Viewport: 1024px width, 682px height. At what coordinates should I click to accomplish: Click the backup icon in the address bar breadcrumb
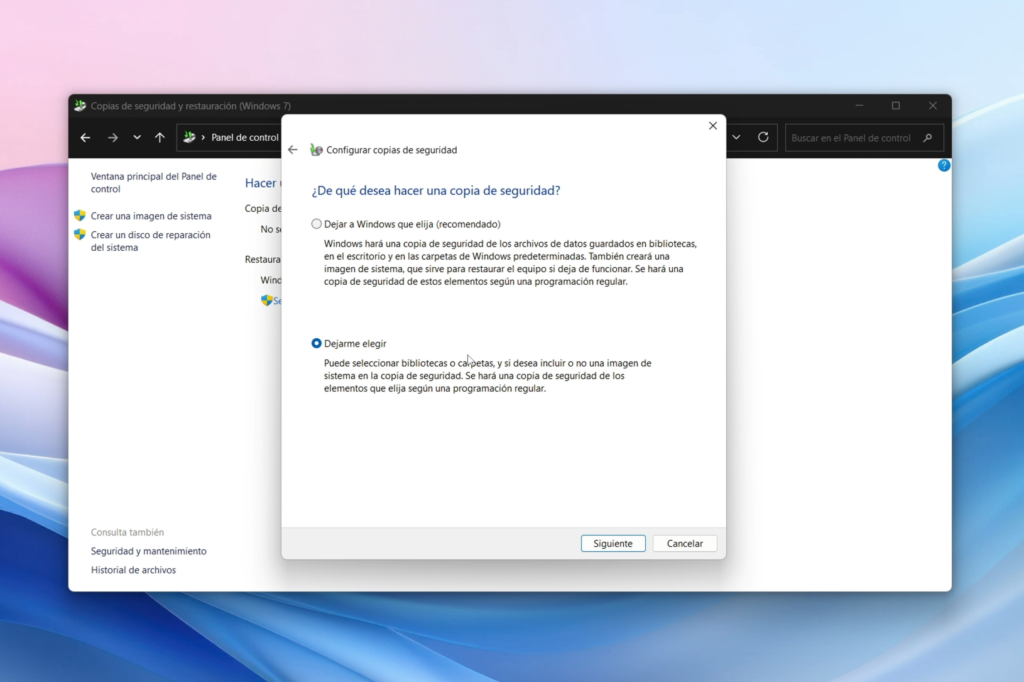click(187, 137)
